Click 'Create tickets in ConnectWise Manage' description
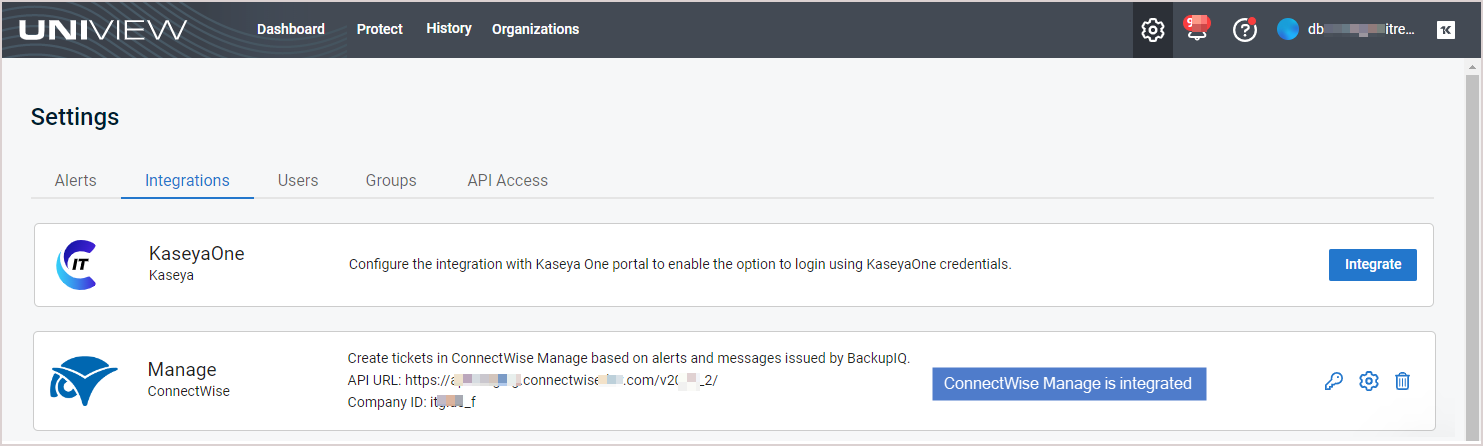Image resolution: width=1483 pixels, height=446 pixels. click(629, 358)
